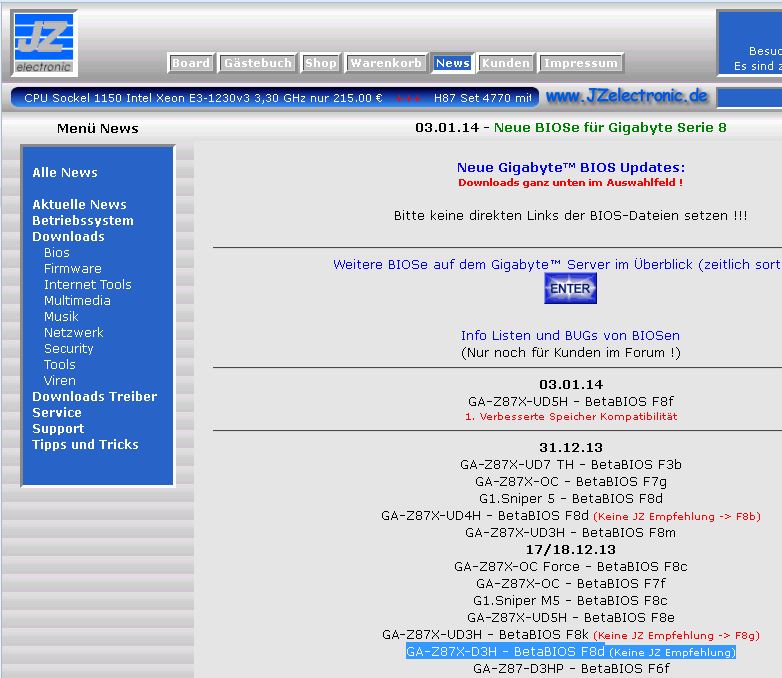Click G1.Sniper 5 BetaBIOS F8d entry
The width and height of the screenshot is (782, 678).
point(571,498)
